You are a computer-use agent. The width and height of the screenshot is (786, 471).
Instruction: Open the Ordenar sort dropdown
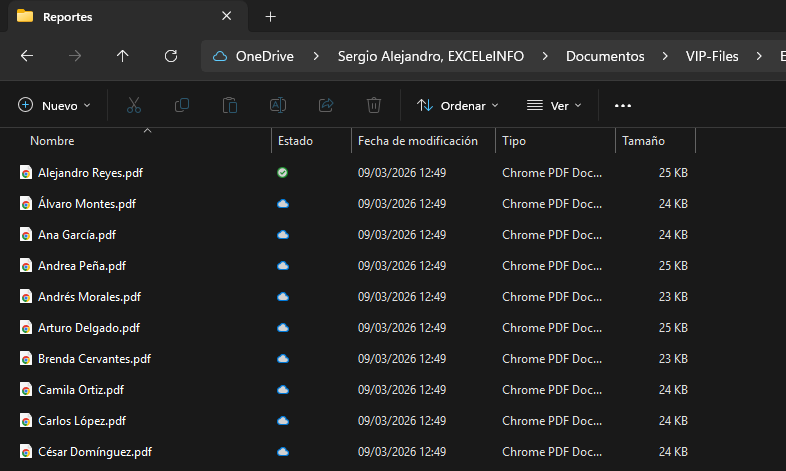tap(457, 105)
